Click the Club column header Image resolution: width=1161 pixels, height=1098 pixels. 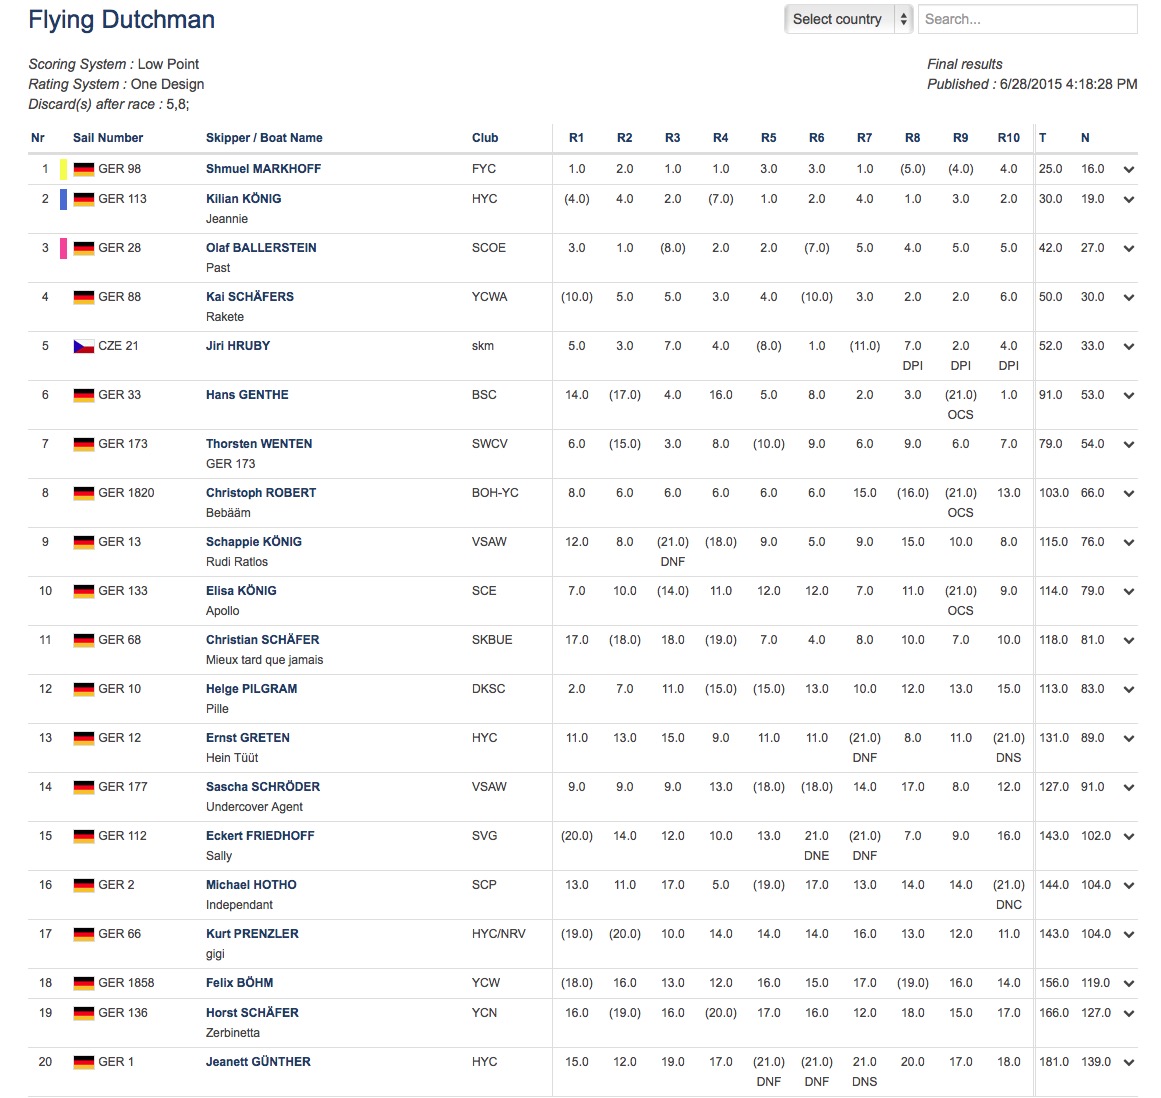click(485, 138)
